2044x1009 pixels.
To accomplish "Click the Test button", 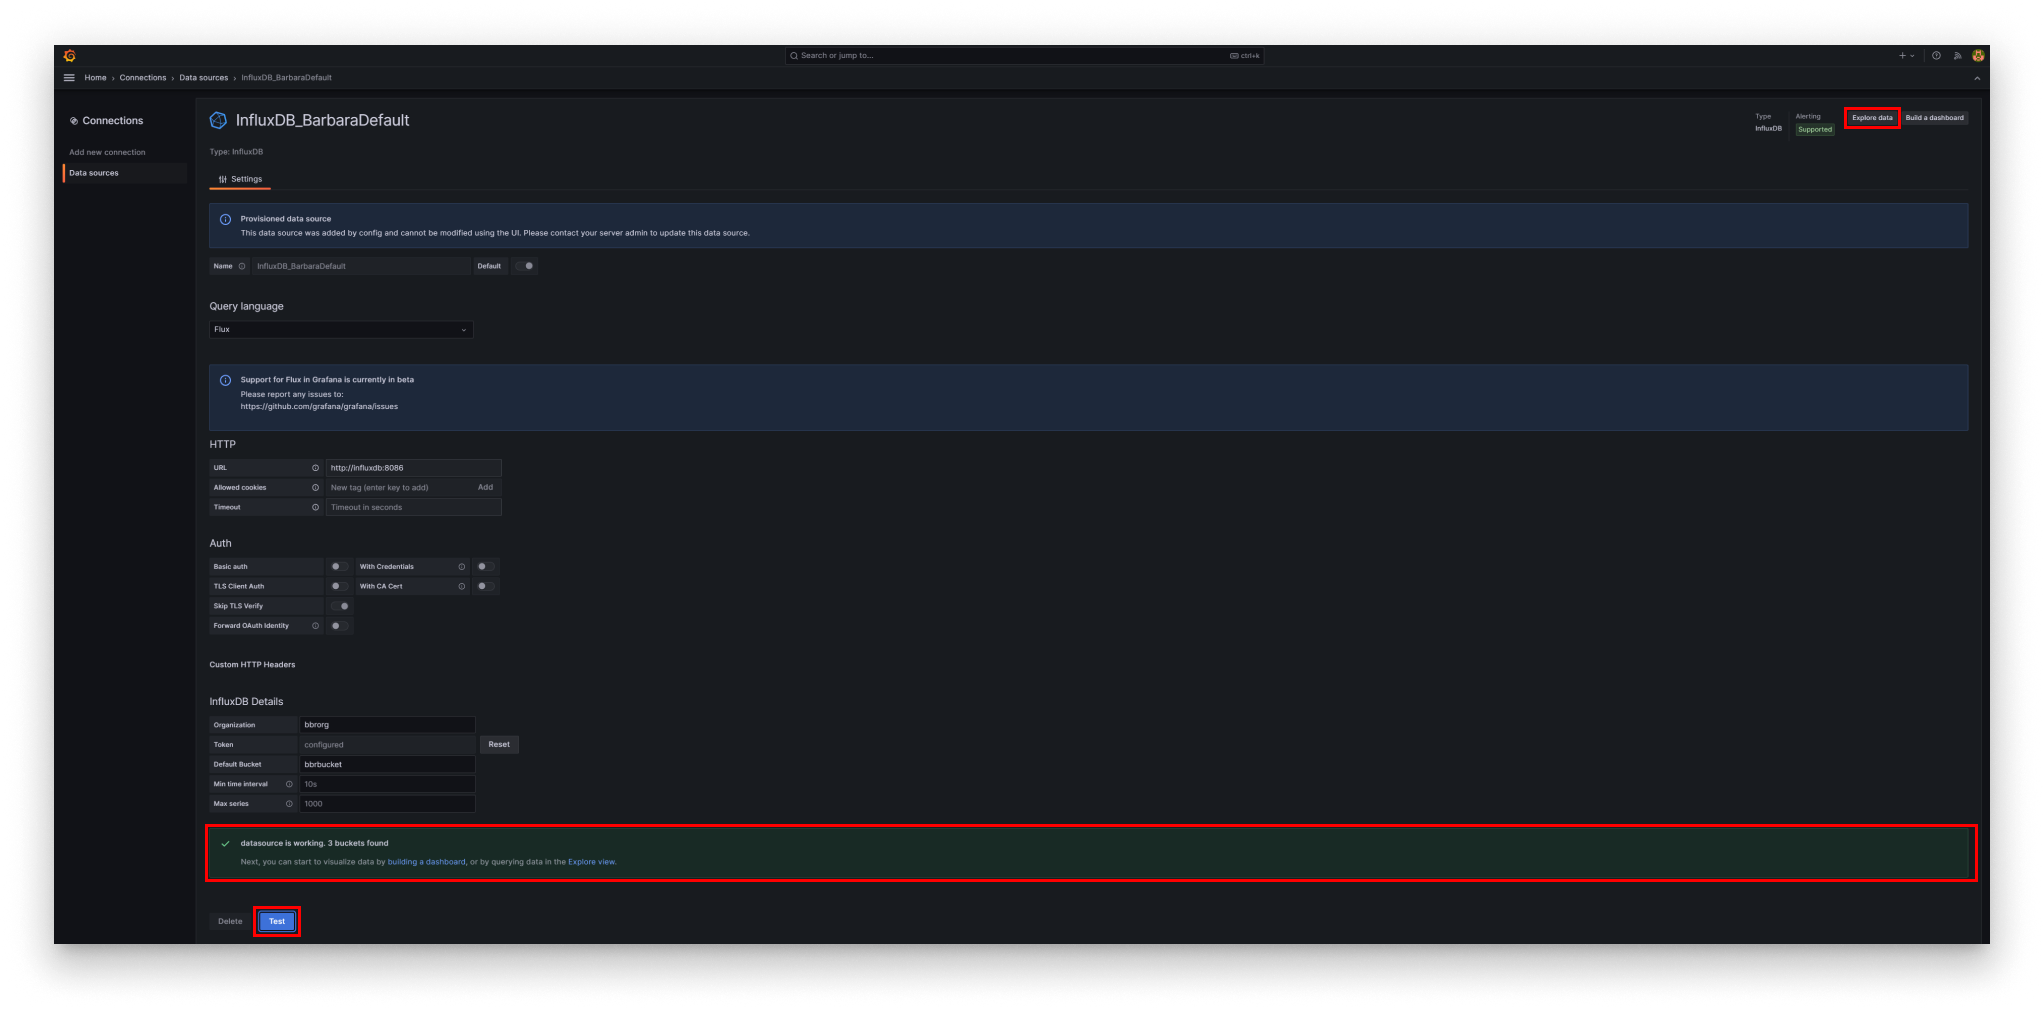I will tap(277, 921).
